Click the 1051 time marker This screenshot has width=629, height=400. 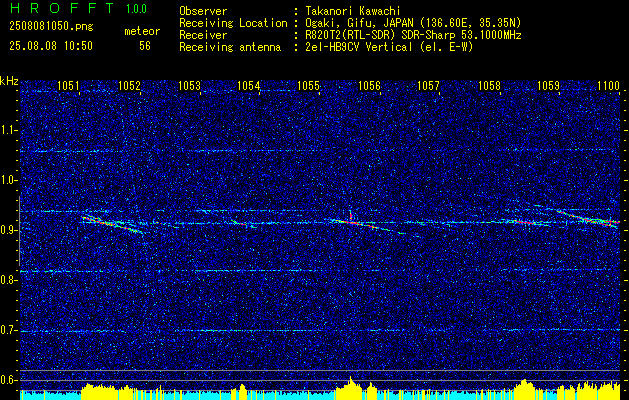(68, 85)
